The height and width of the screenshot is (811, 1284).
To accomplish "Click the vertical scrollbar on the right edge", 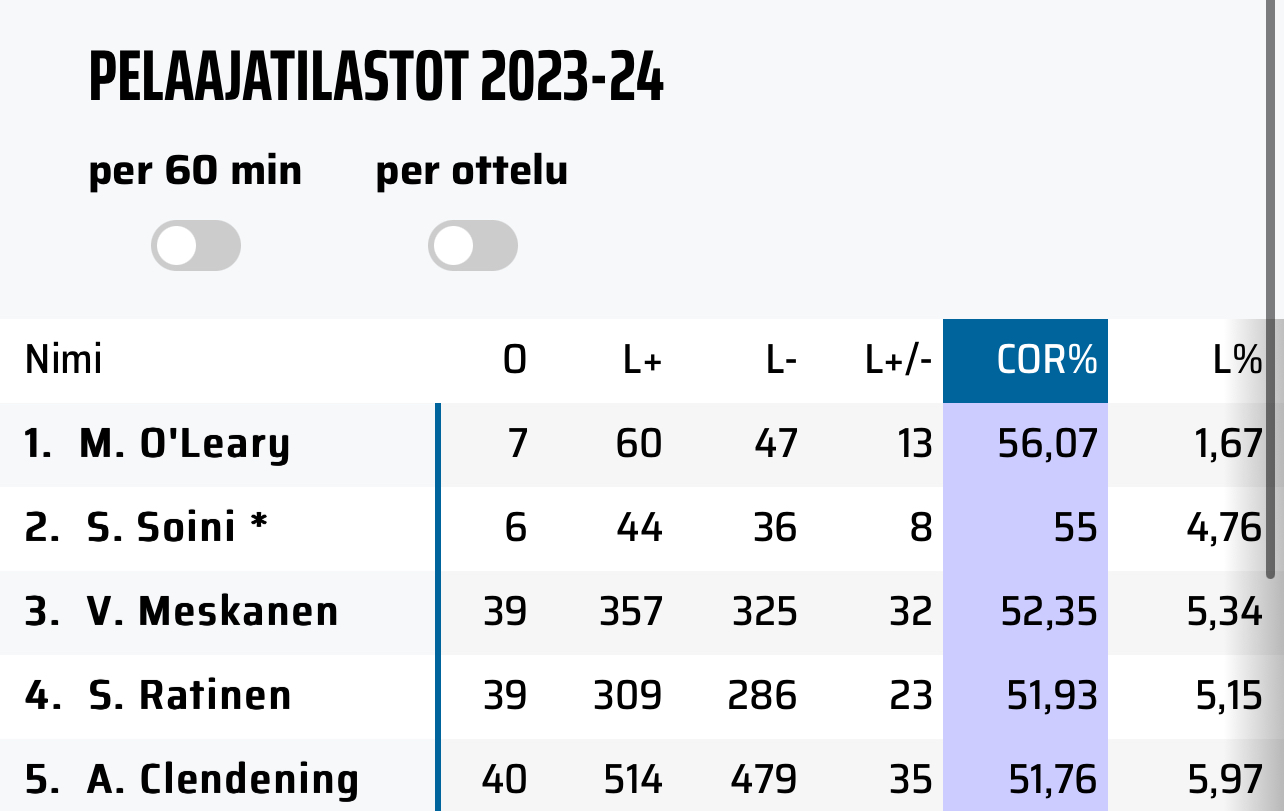I will (x=1272, y=450).
